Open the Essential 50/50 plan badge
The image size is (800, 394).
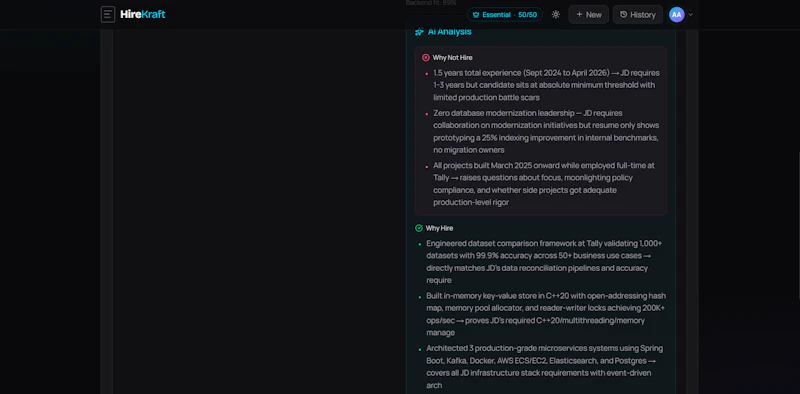(x=505, y=15)
